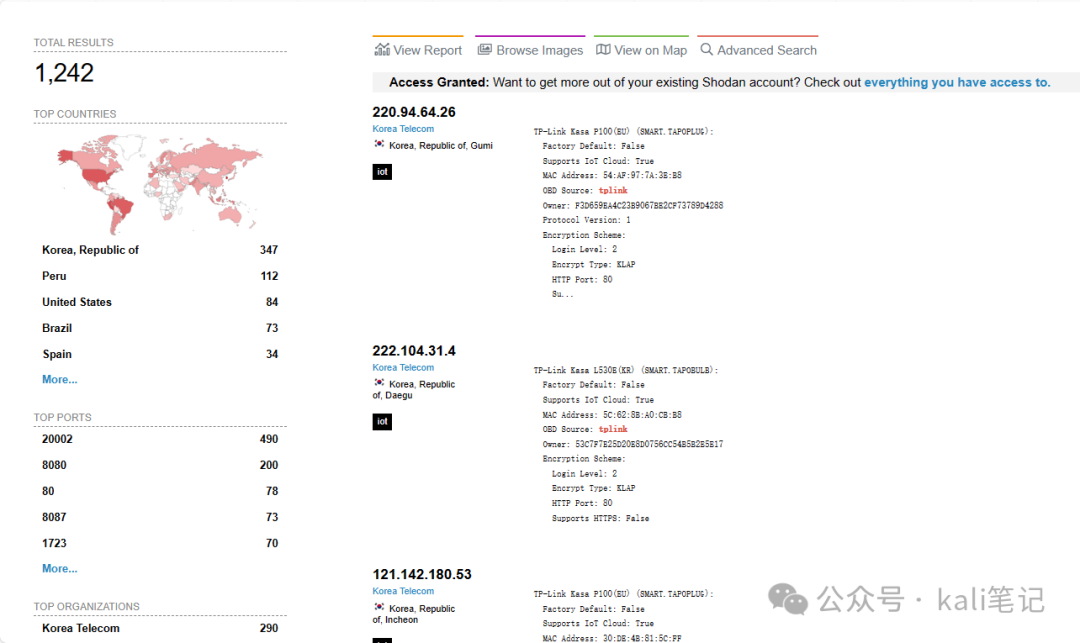Click Korea Telecom link under 121.142.180.53
Screen dimensions: 1080x643
pos(404,591)
